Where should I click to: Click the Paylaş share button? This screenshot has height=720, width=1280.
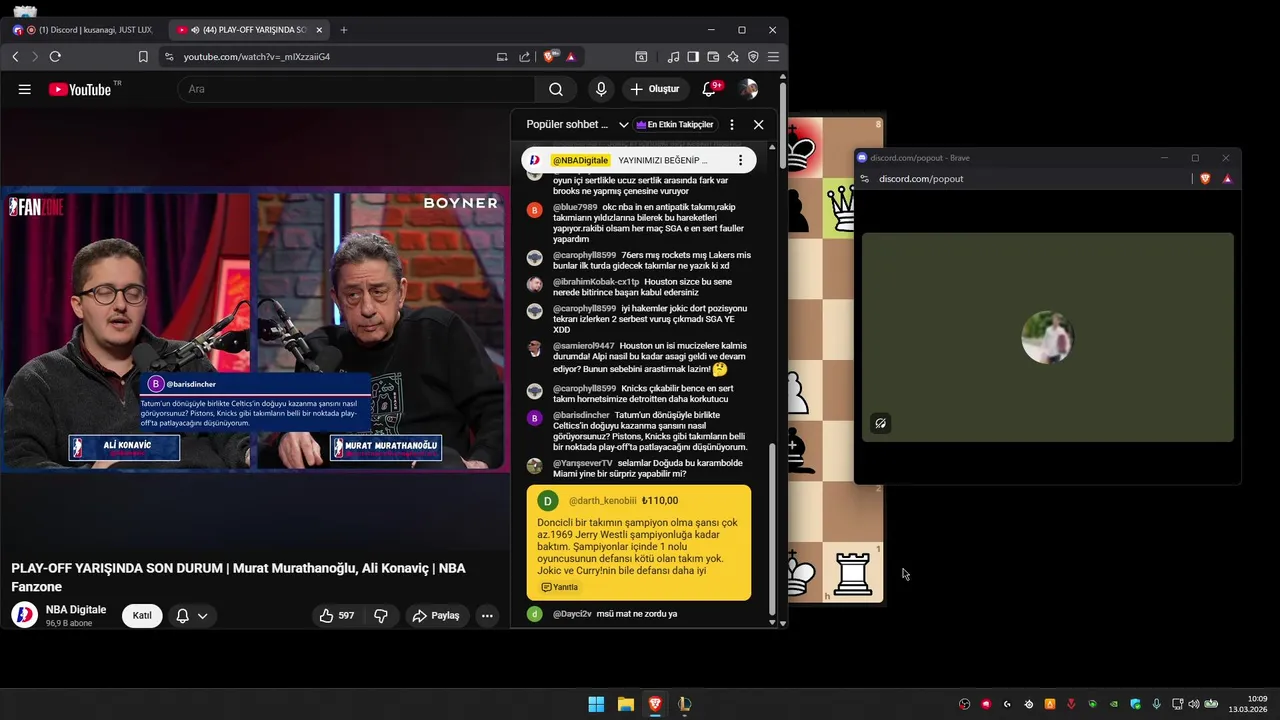[436, 616]
